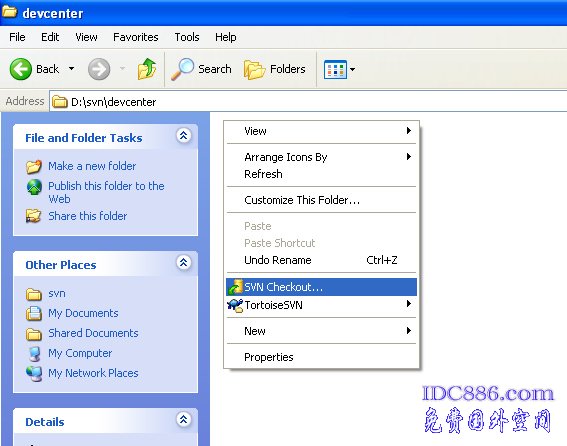This screenshot has height=446, width=567.
Task: Click the Views grid icon
Action: click(335, 69)
